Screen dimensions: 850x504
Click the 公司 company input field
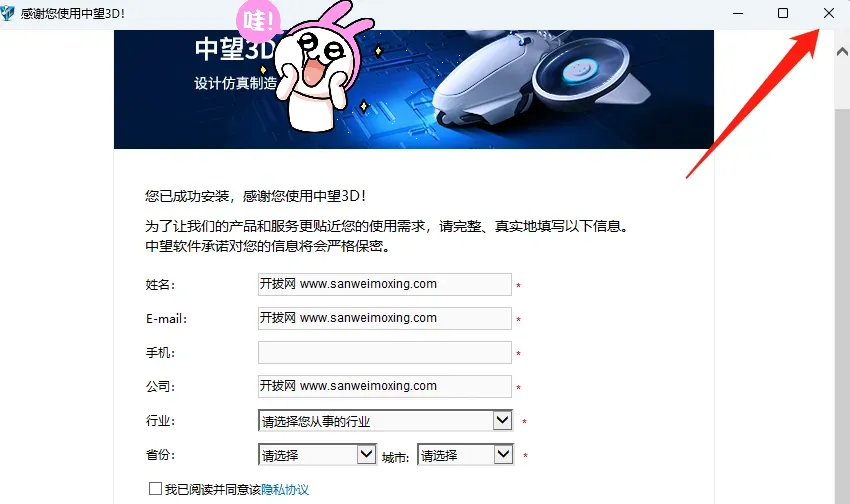[x=384, y=386]
